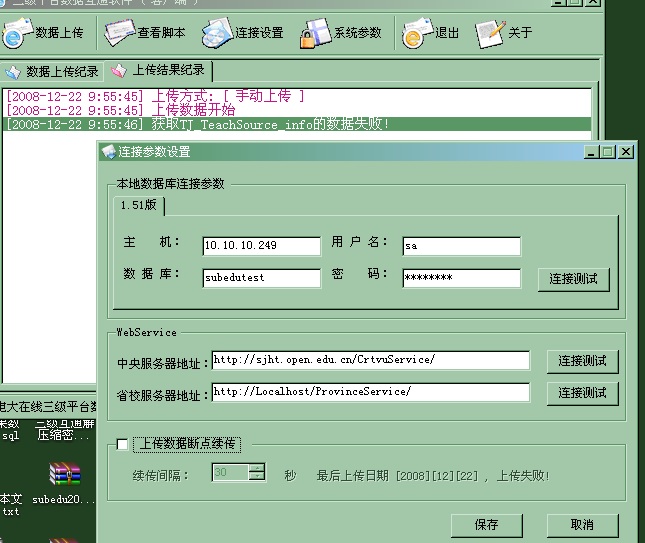Open 查看脚本 script viewer icon
Viewport: 645px width, 543px height.
pyautogui.click(x=121, y=34)
